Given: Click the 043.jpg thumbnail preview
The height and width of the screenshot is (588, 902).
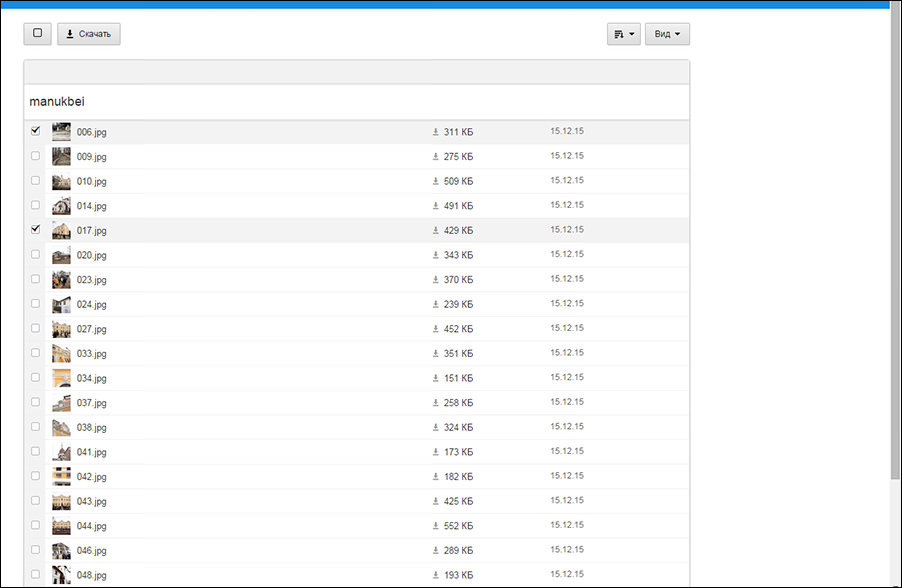Looking at the screenshot, I should (62, 501).
